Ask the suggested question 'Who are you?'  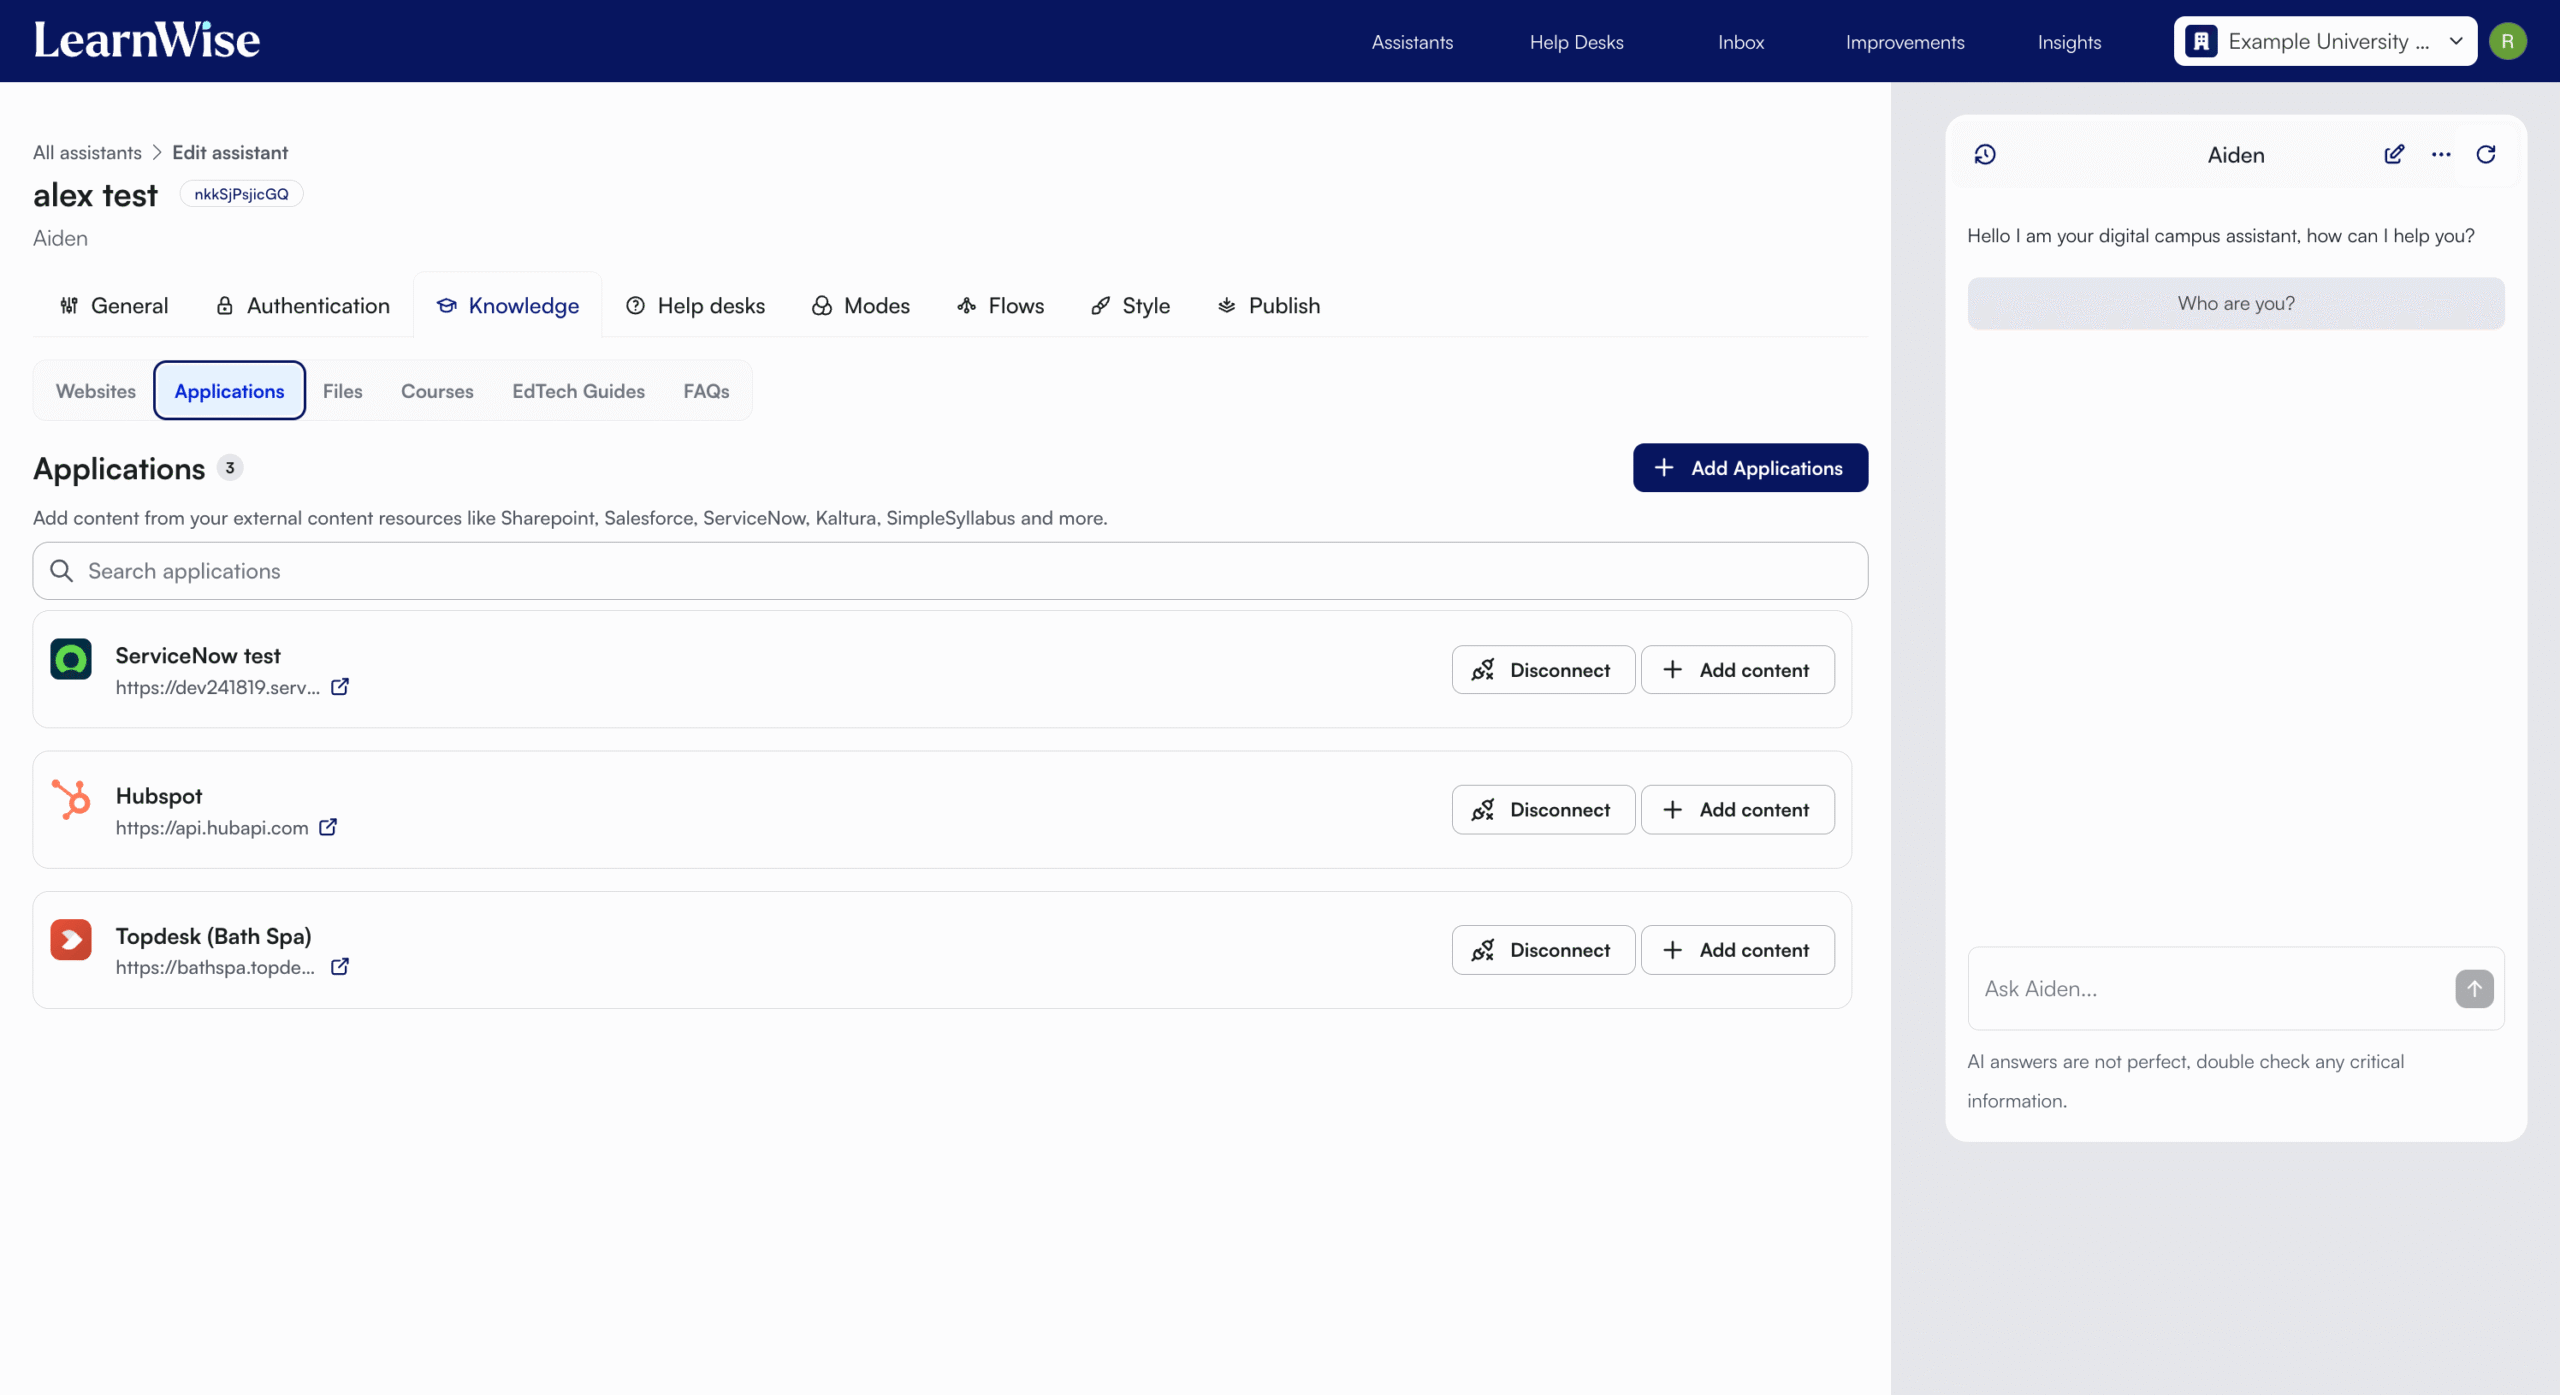[2235, 303]
